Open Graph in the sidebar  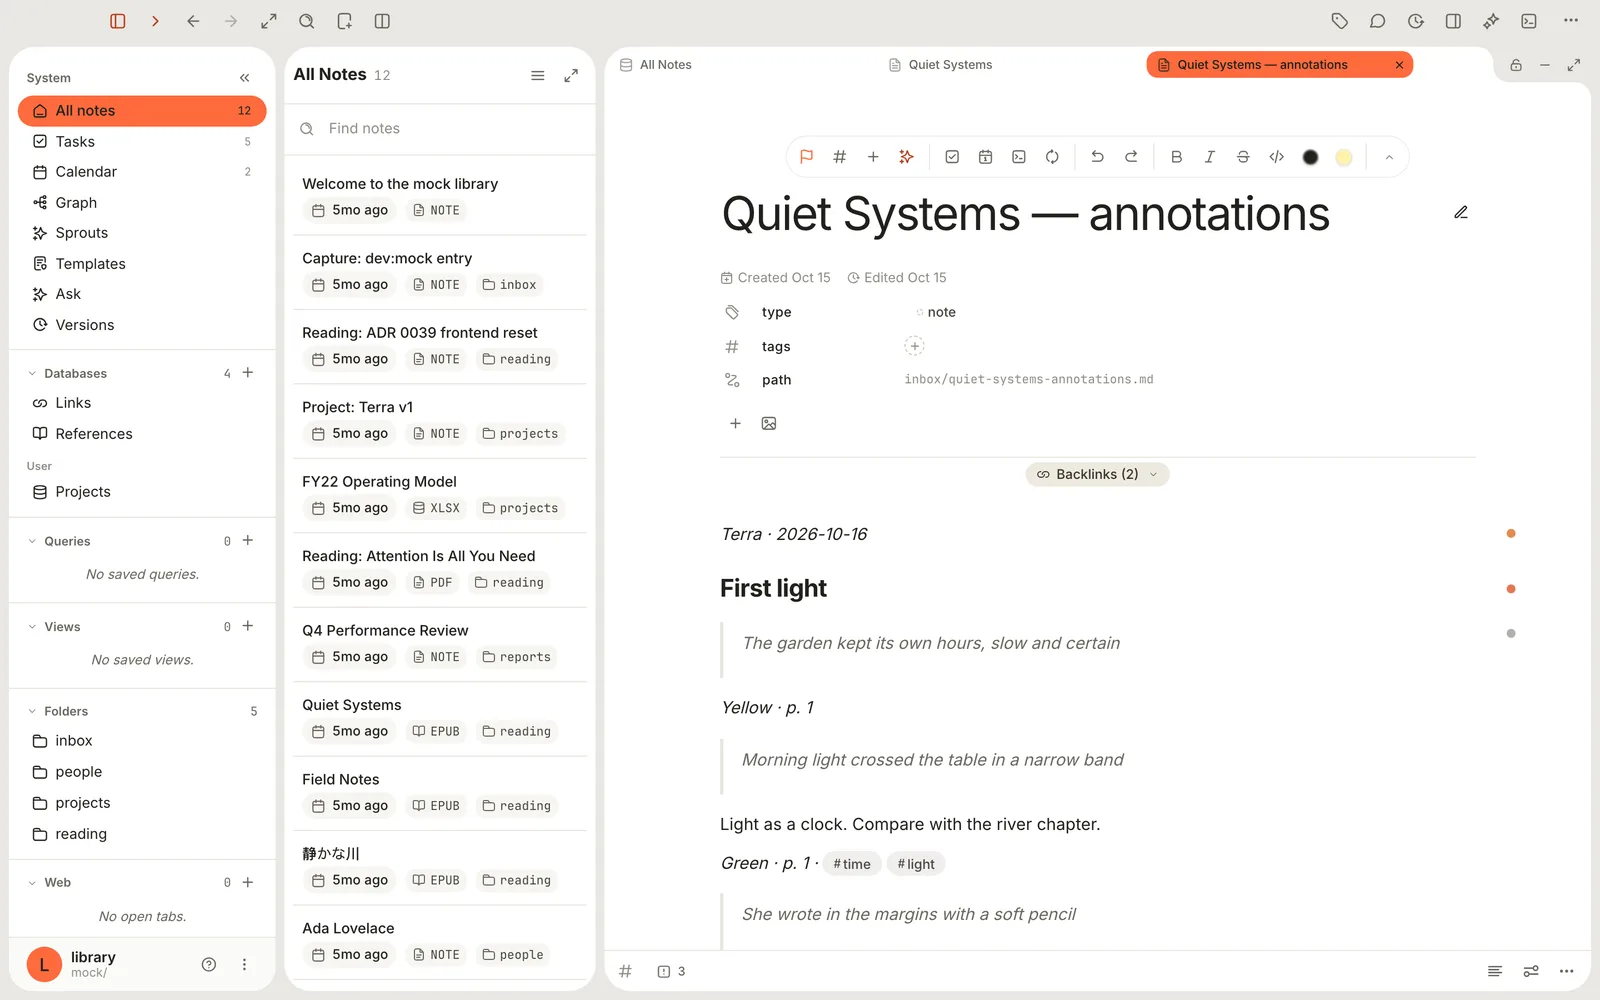point(142,203)
